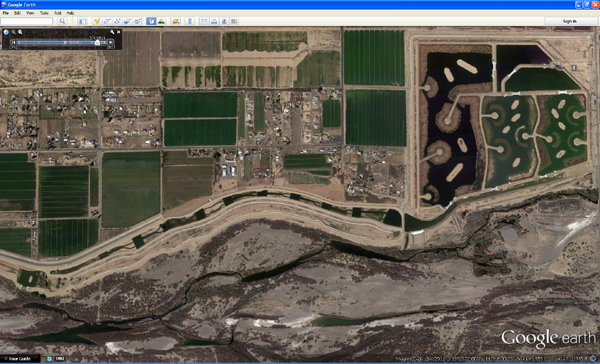600x364 pixels.
Task: Click the search magnifier button
Action: (x=62, y=21)
